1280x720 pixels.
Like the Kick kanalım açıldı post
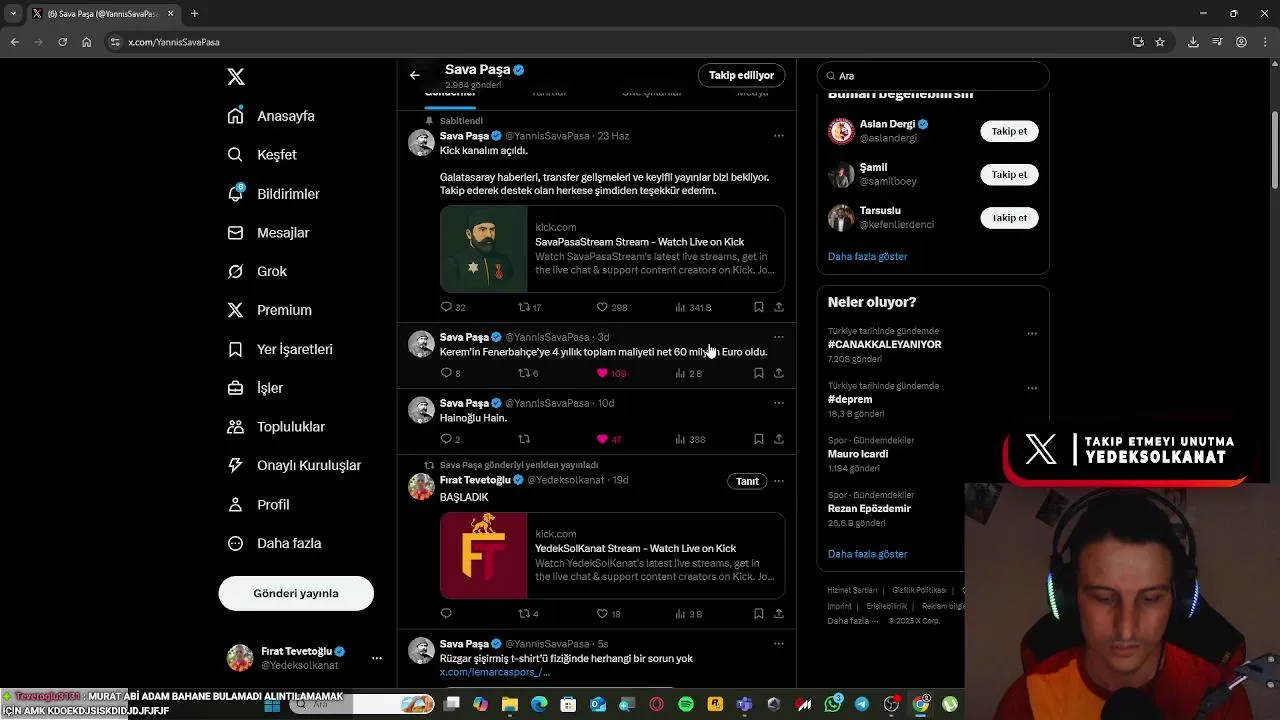tap(602, 307)
